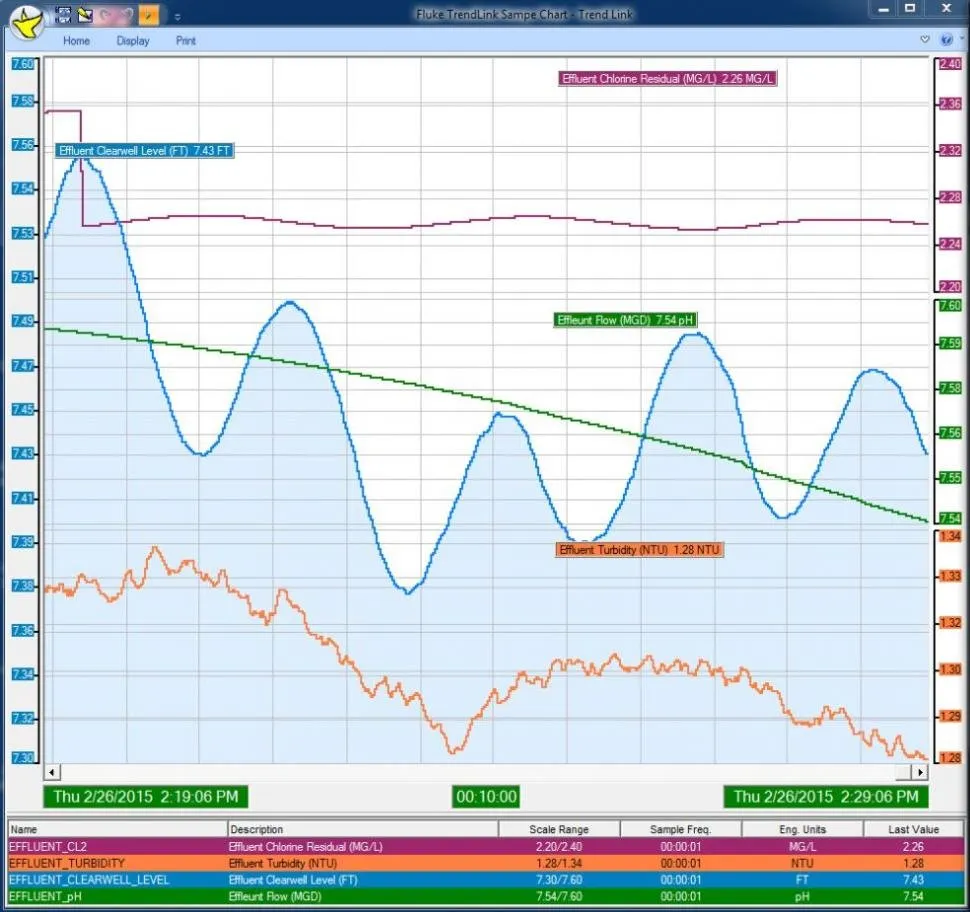Expand the quick access toolbar customize dropdown
The height and width of the screenshot is (912, 970).
pyautogui.click(x=177, y=16)
